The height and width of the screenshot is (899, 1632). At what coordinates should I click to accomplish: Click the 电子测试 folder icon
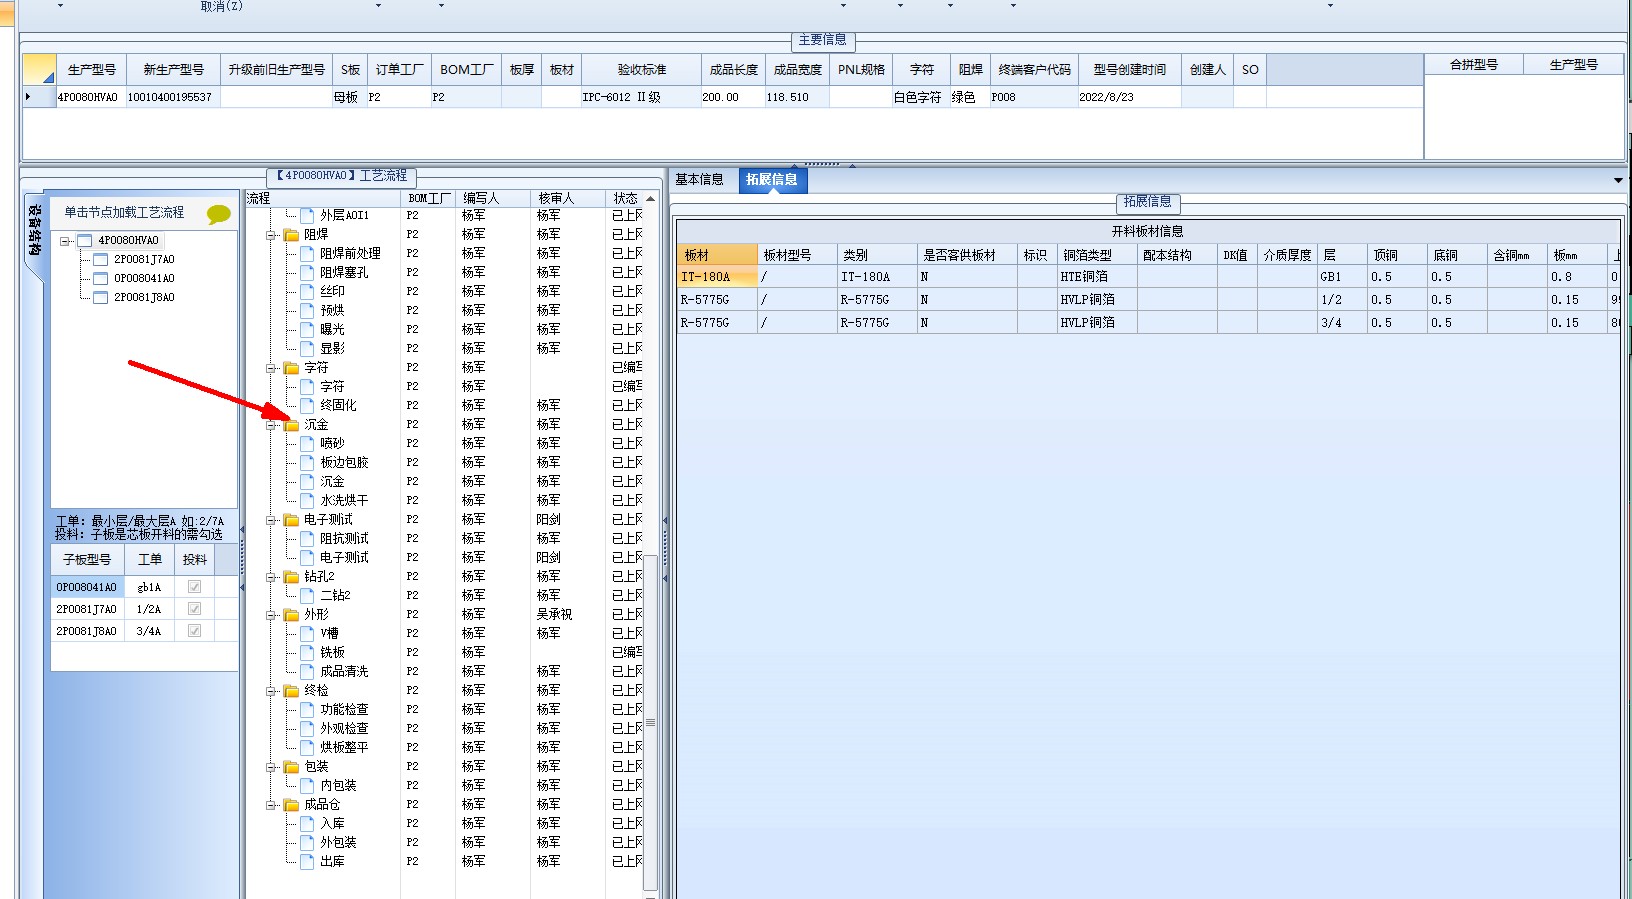click(x=291, y=520)
